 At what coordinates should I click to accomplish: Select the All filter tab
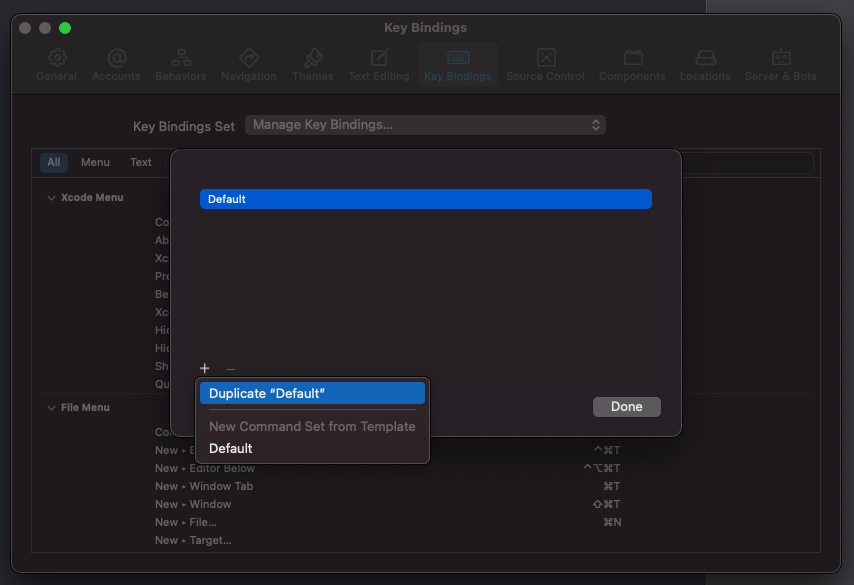(53, 162)
